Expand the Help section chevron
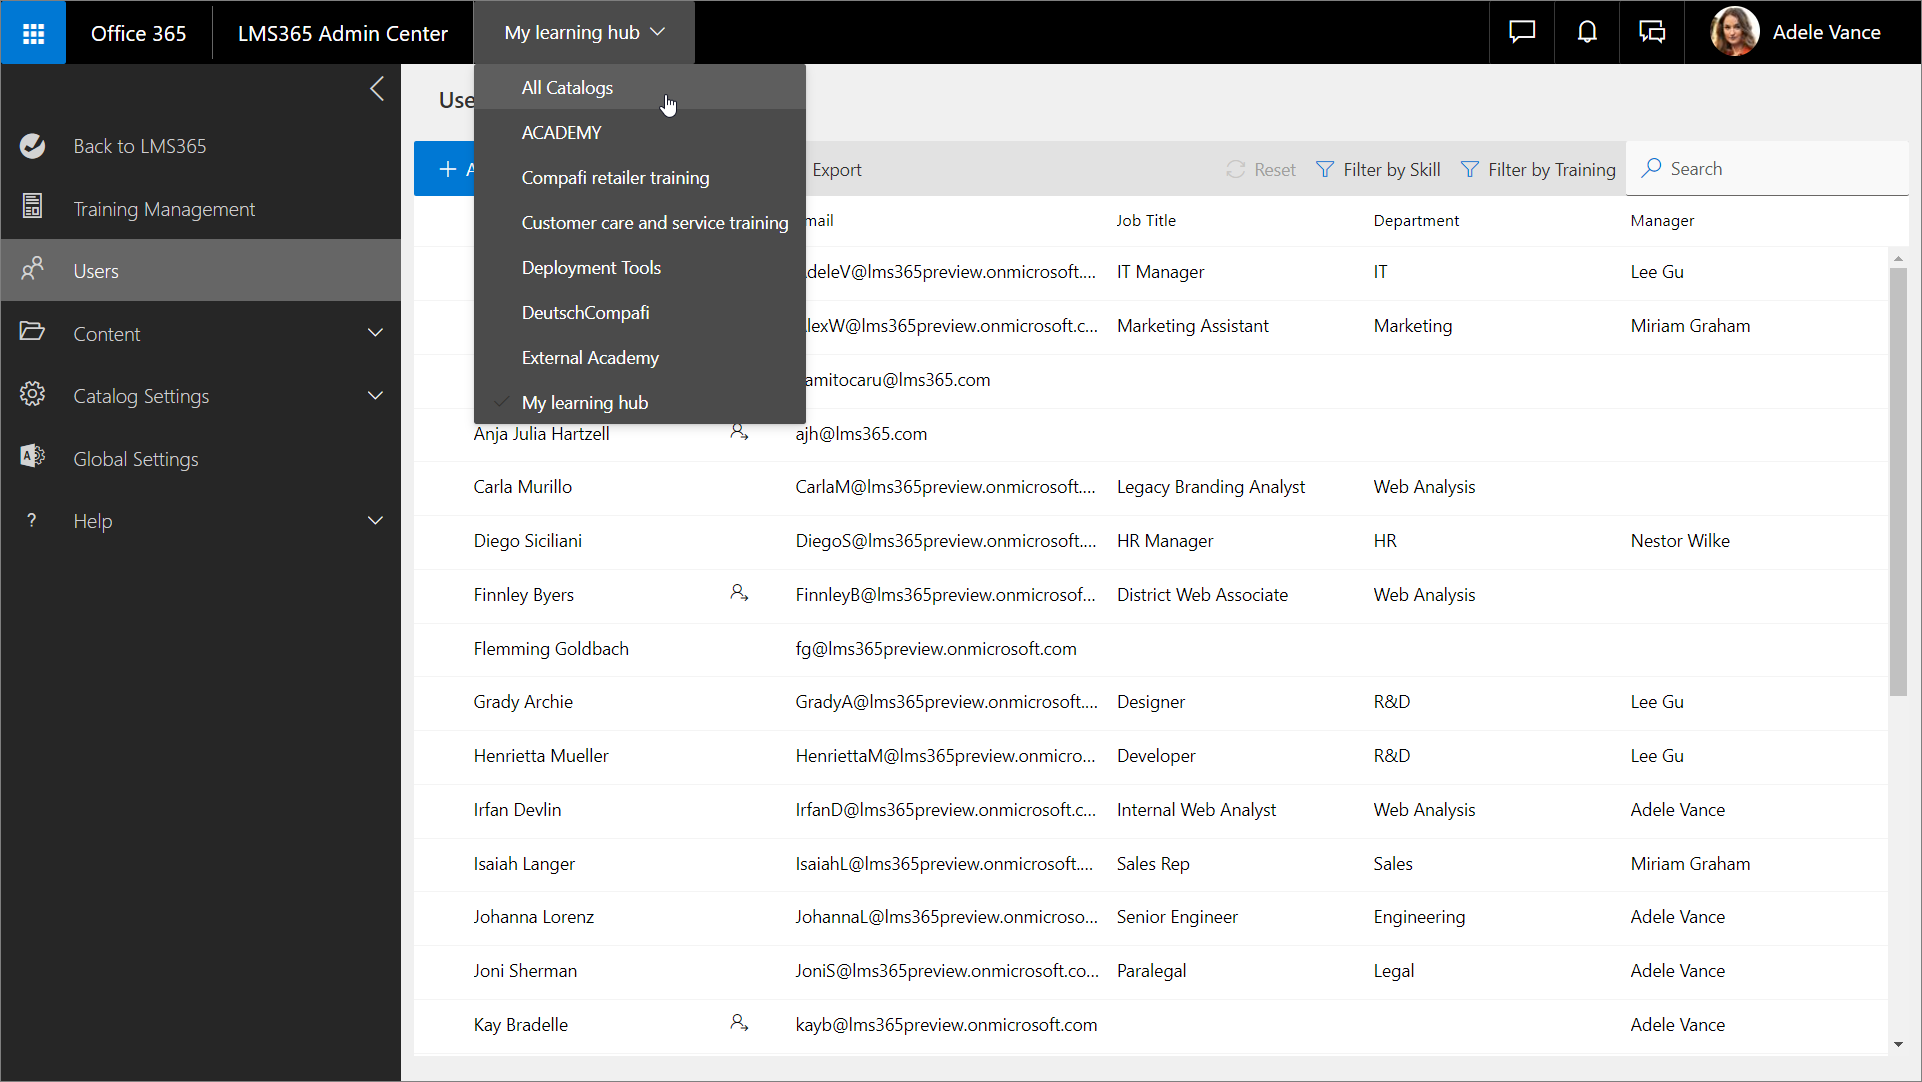Image resolution: width=1922 pixels, height=1082 pixels. [x=375, y=521]
